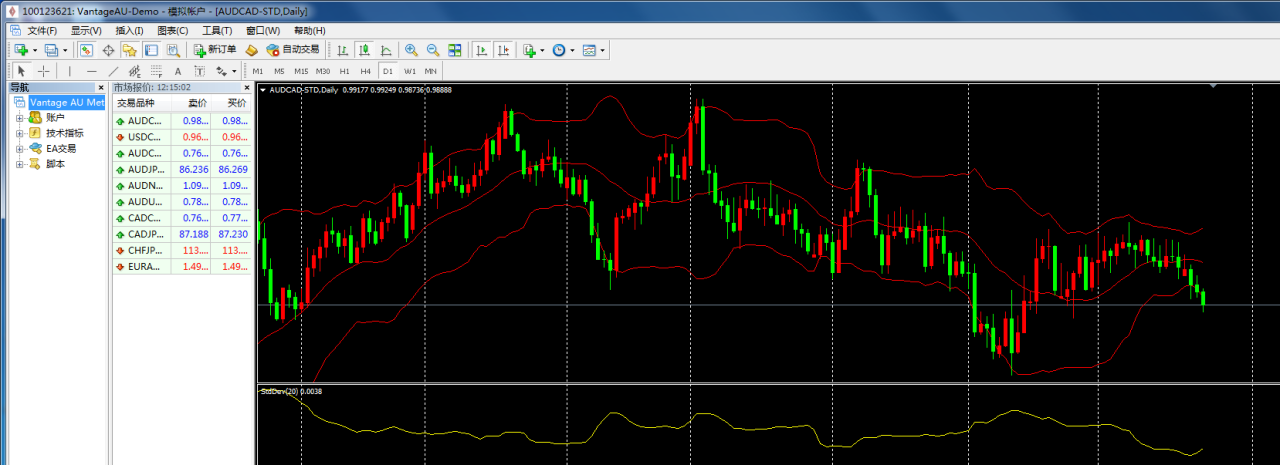The width and height of the screenshot is (1280, 465).
Task: Open the 图表(C) menu
Action: pos(173,31)
